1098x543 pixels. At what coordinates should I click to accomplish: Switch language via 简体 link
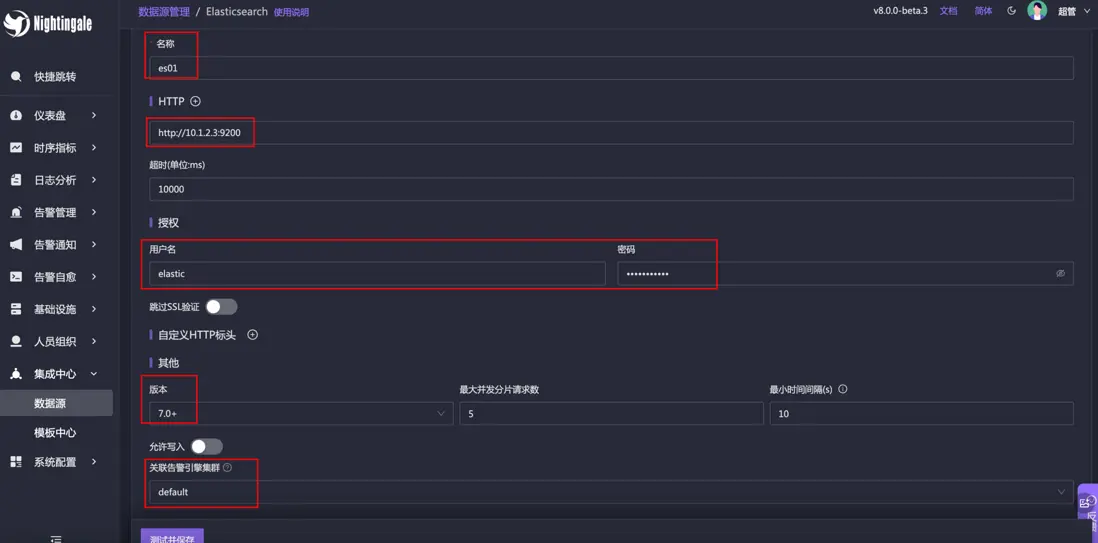click(x=983, y=11)
